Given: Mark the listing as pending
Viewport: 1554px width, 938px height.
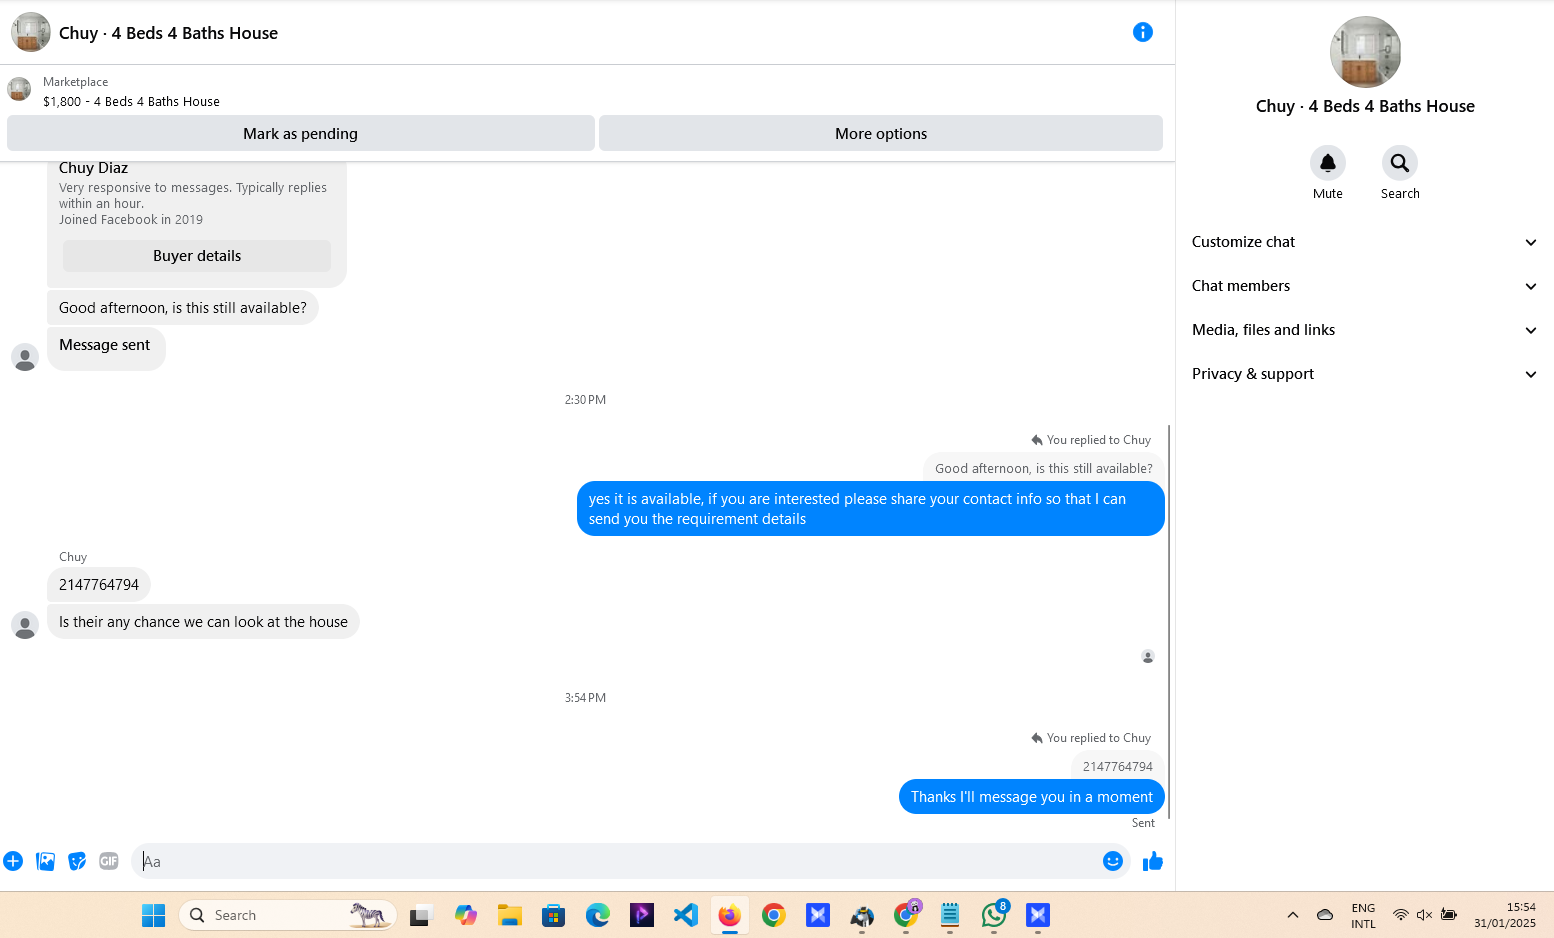Looking at the screenshot, I should tap(301, 133).
